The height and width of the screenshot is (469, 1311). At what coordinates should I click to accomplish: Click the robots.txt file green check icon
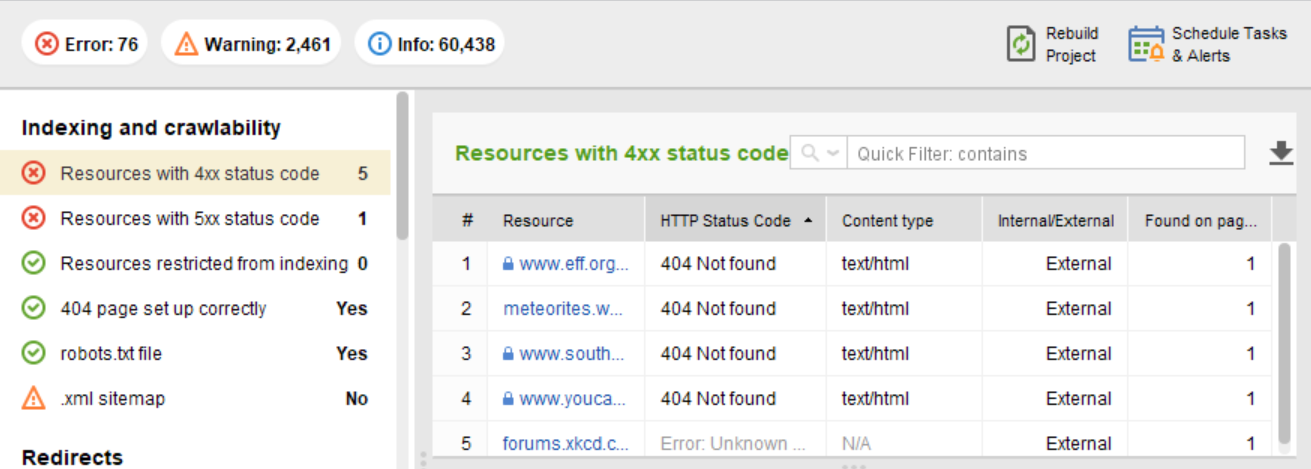click(x=34, y=353)
